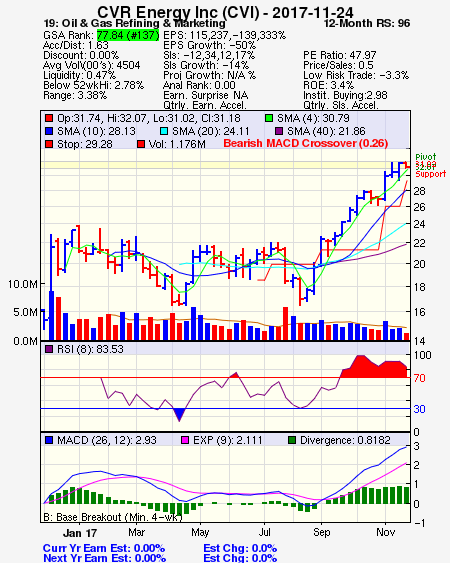450x563 pixels.
Task: Click the Price/Sales: 0.5 text
Action: click(x=338, y=65)
